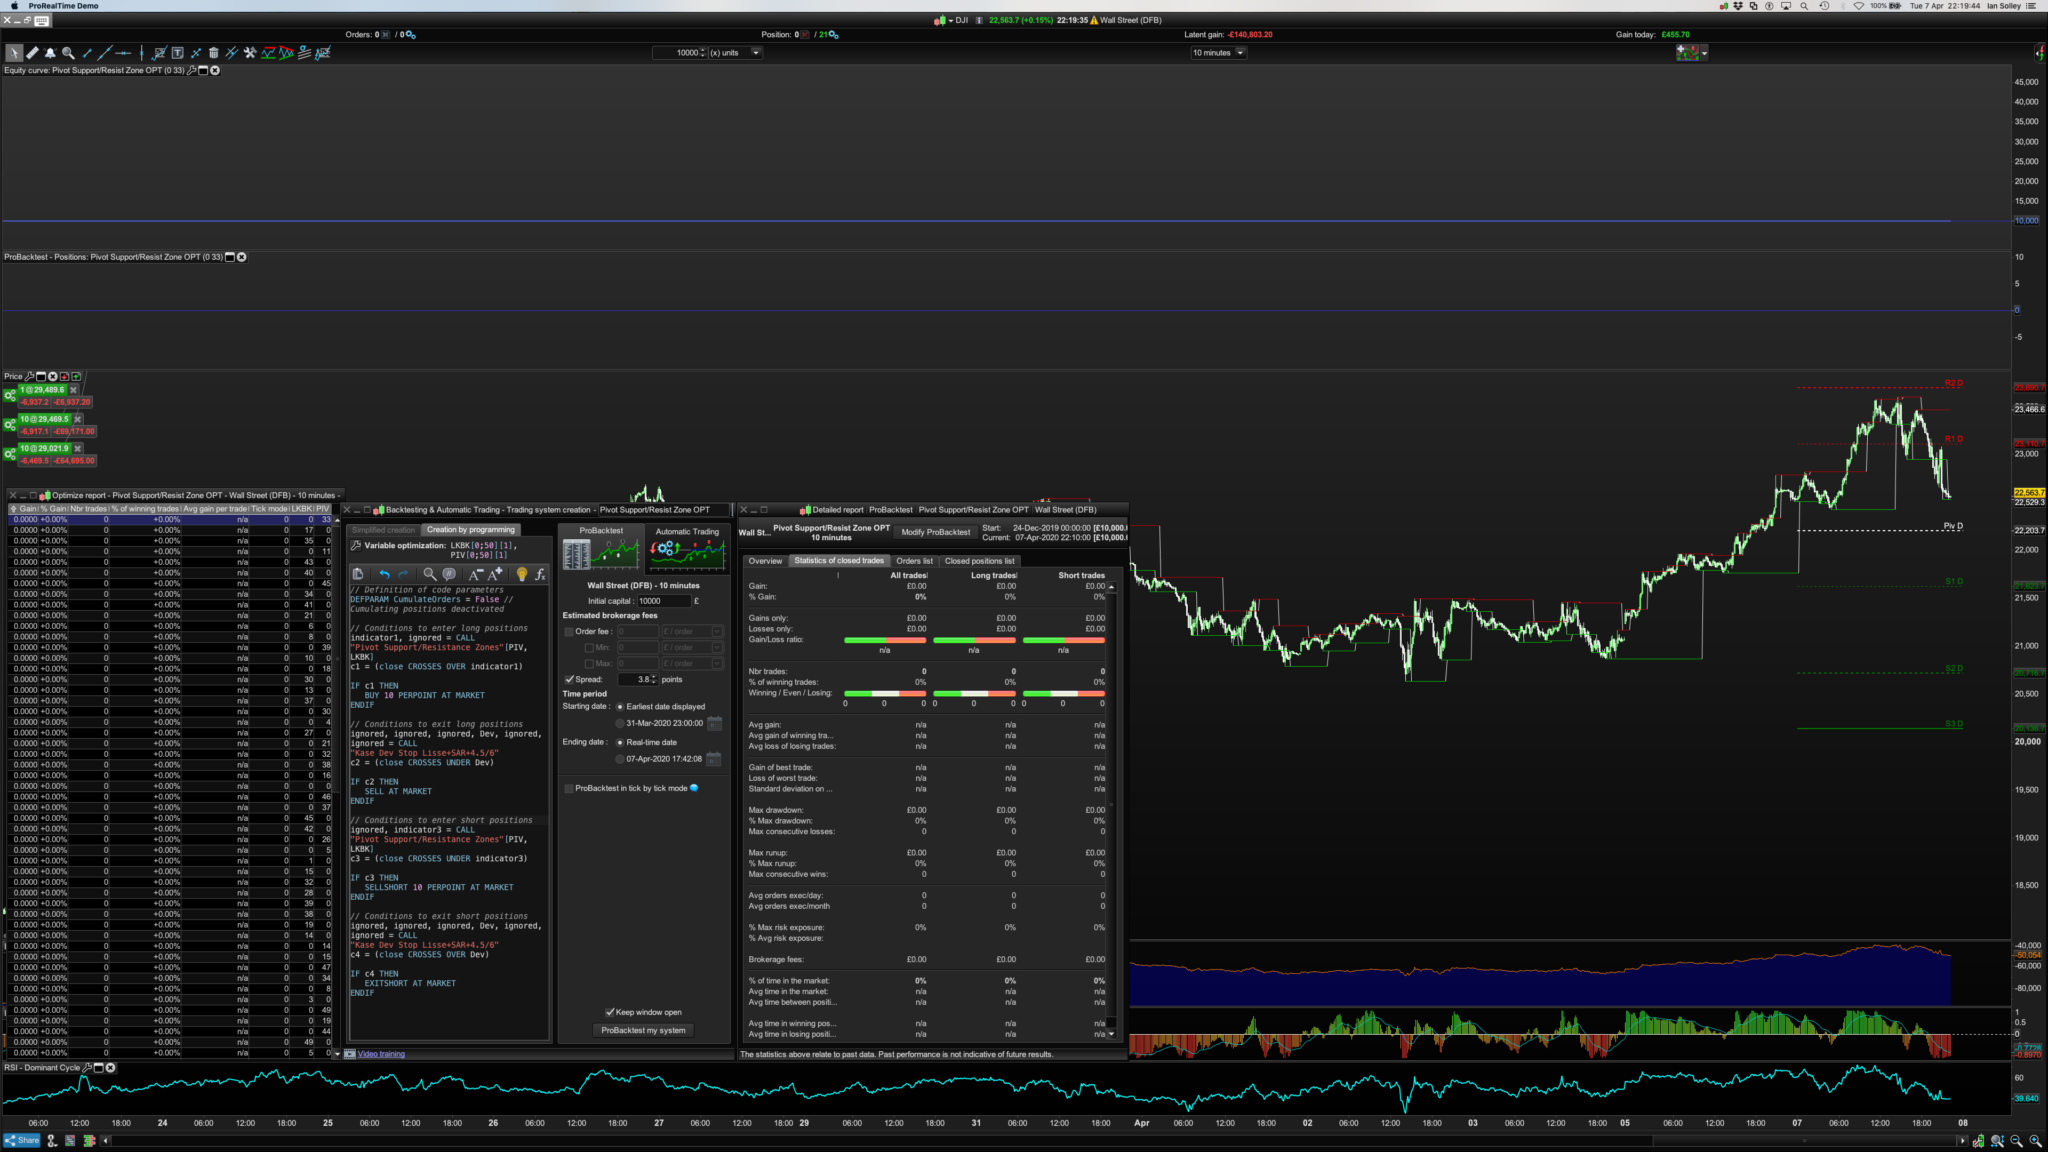Click the trash delete-objects tool

(x=213, y=53)
